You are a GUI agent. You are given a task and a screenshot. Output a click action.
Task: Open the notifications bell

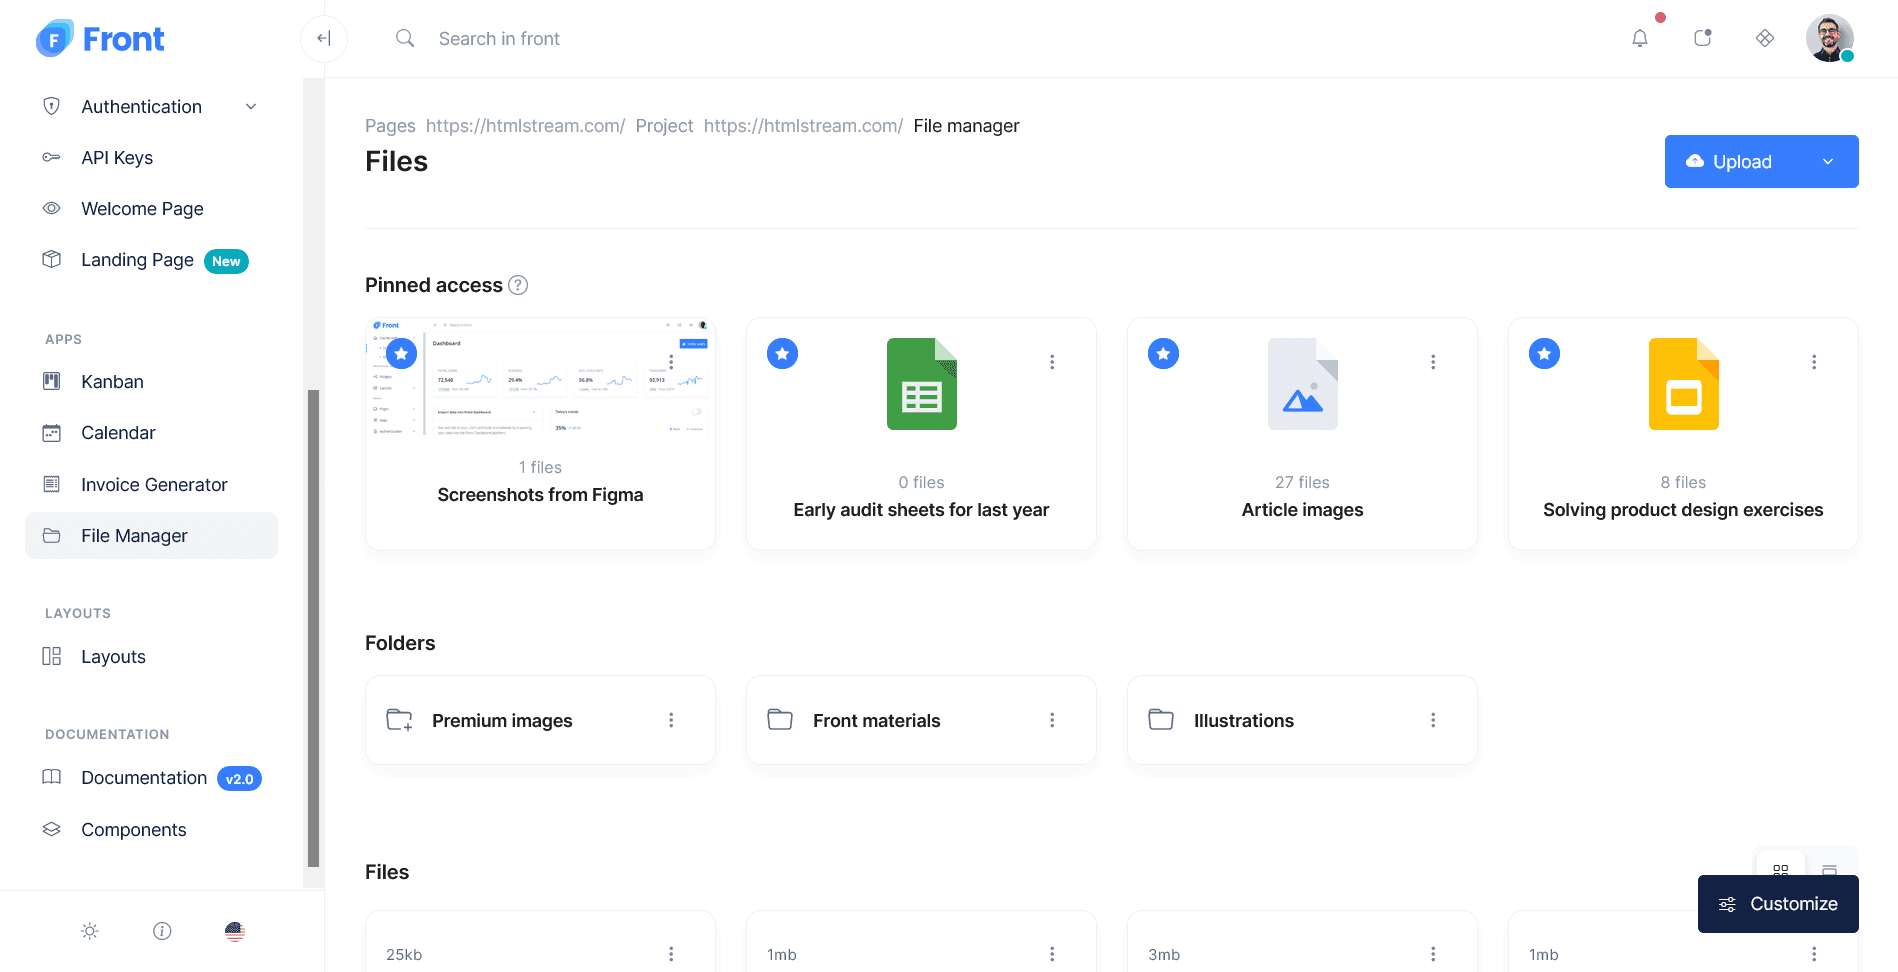coord(1640,38)
